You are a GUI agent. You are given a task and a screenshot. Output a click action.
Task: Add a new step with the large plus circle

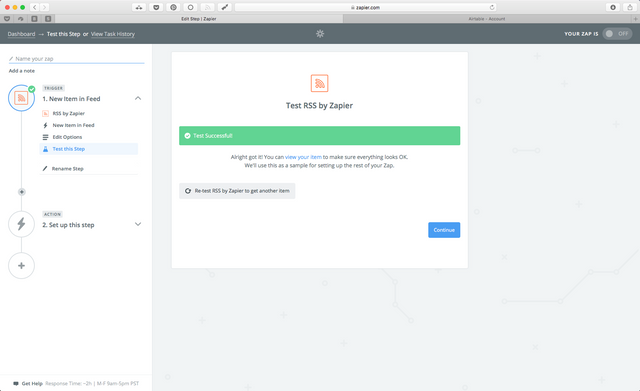(21, 266)
